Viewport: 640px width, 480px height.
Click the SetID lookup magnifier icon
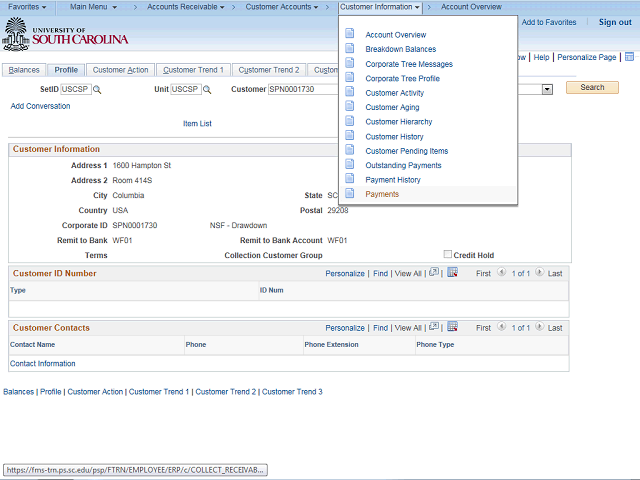coord(97,89)
